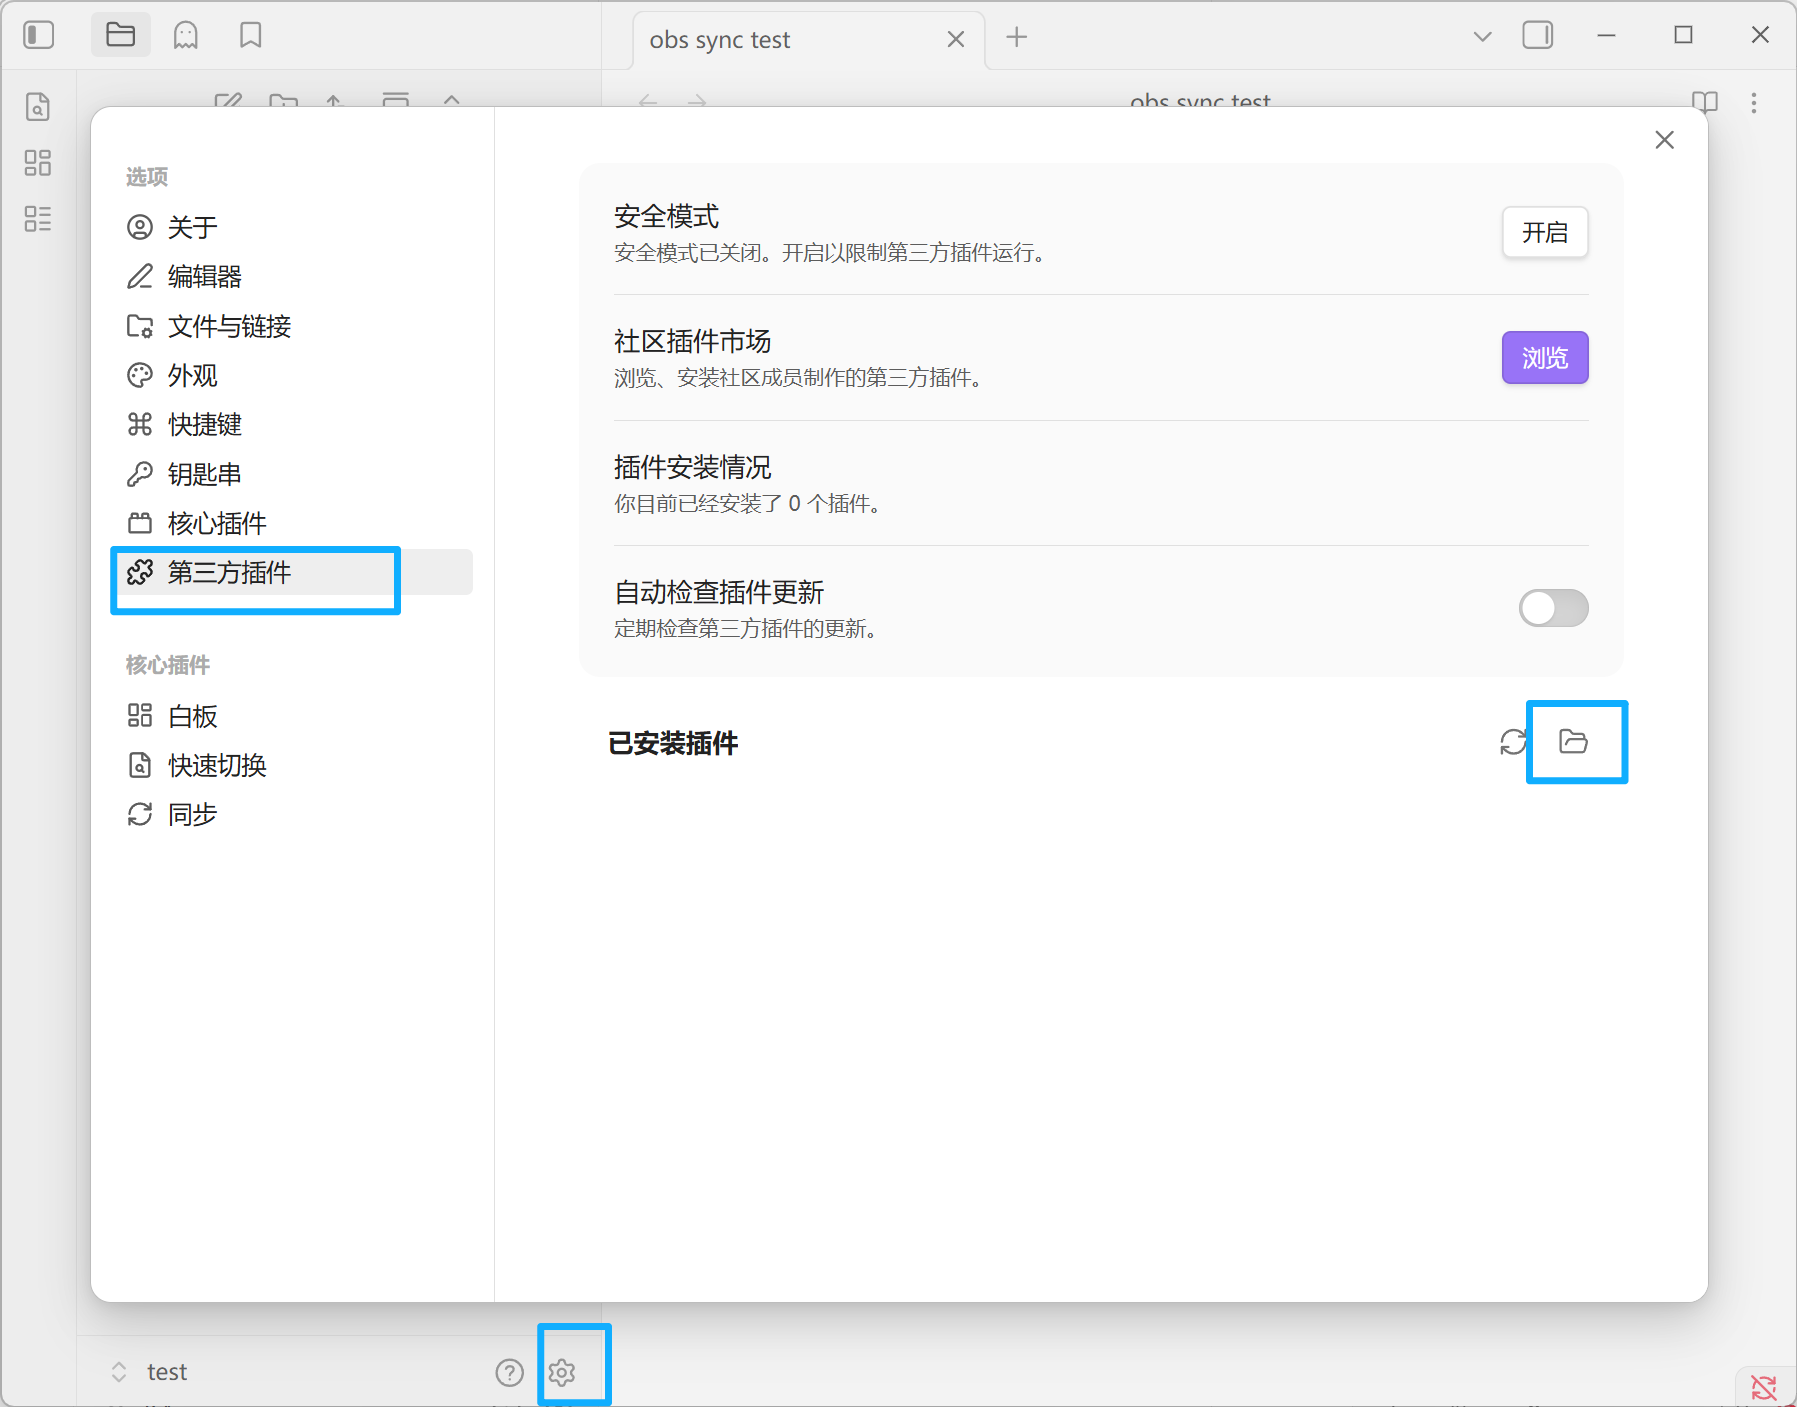Click 开启 to enable safe mode
Viewport: 1797px width, 1407px height.
(x=1544, y=232)
